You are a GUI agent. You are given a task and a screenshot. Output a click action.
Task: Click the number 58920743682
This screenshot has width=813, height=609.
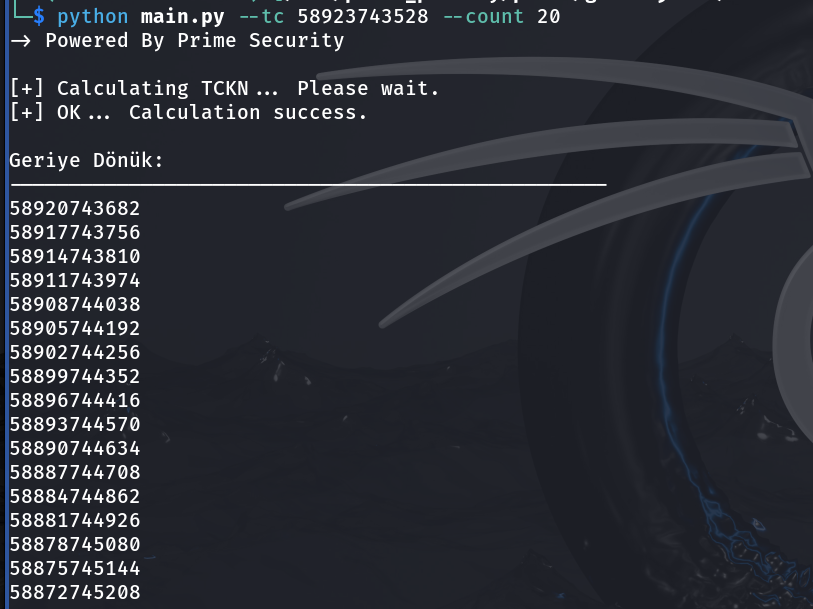(x=75, y=208)
